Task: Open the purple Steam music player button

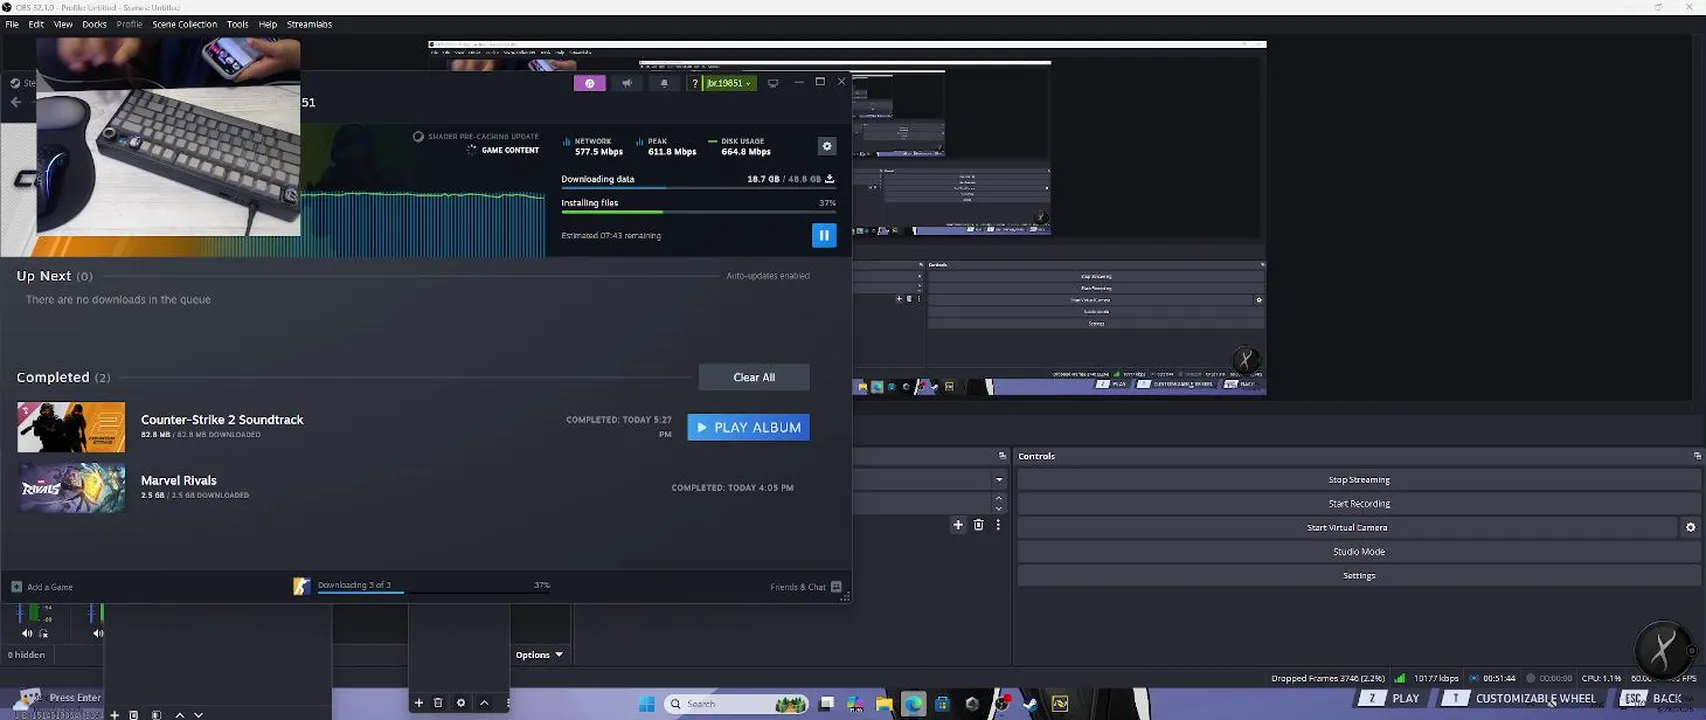Action: pos(589,83)
